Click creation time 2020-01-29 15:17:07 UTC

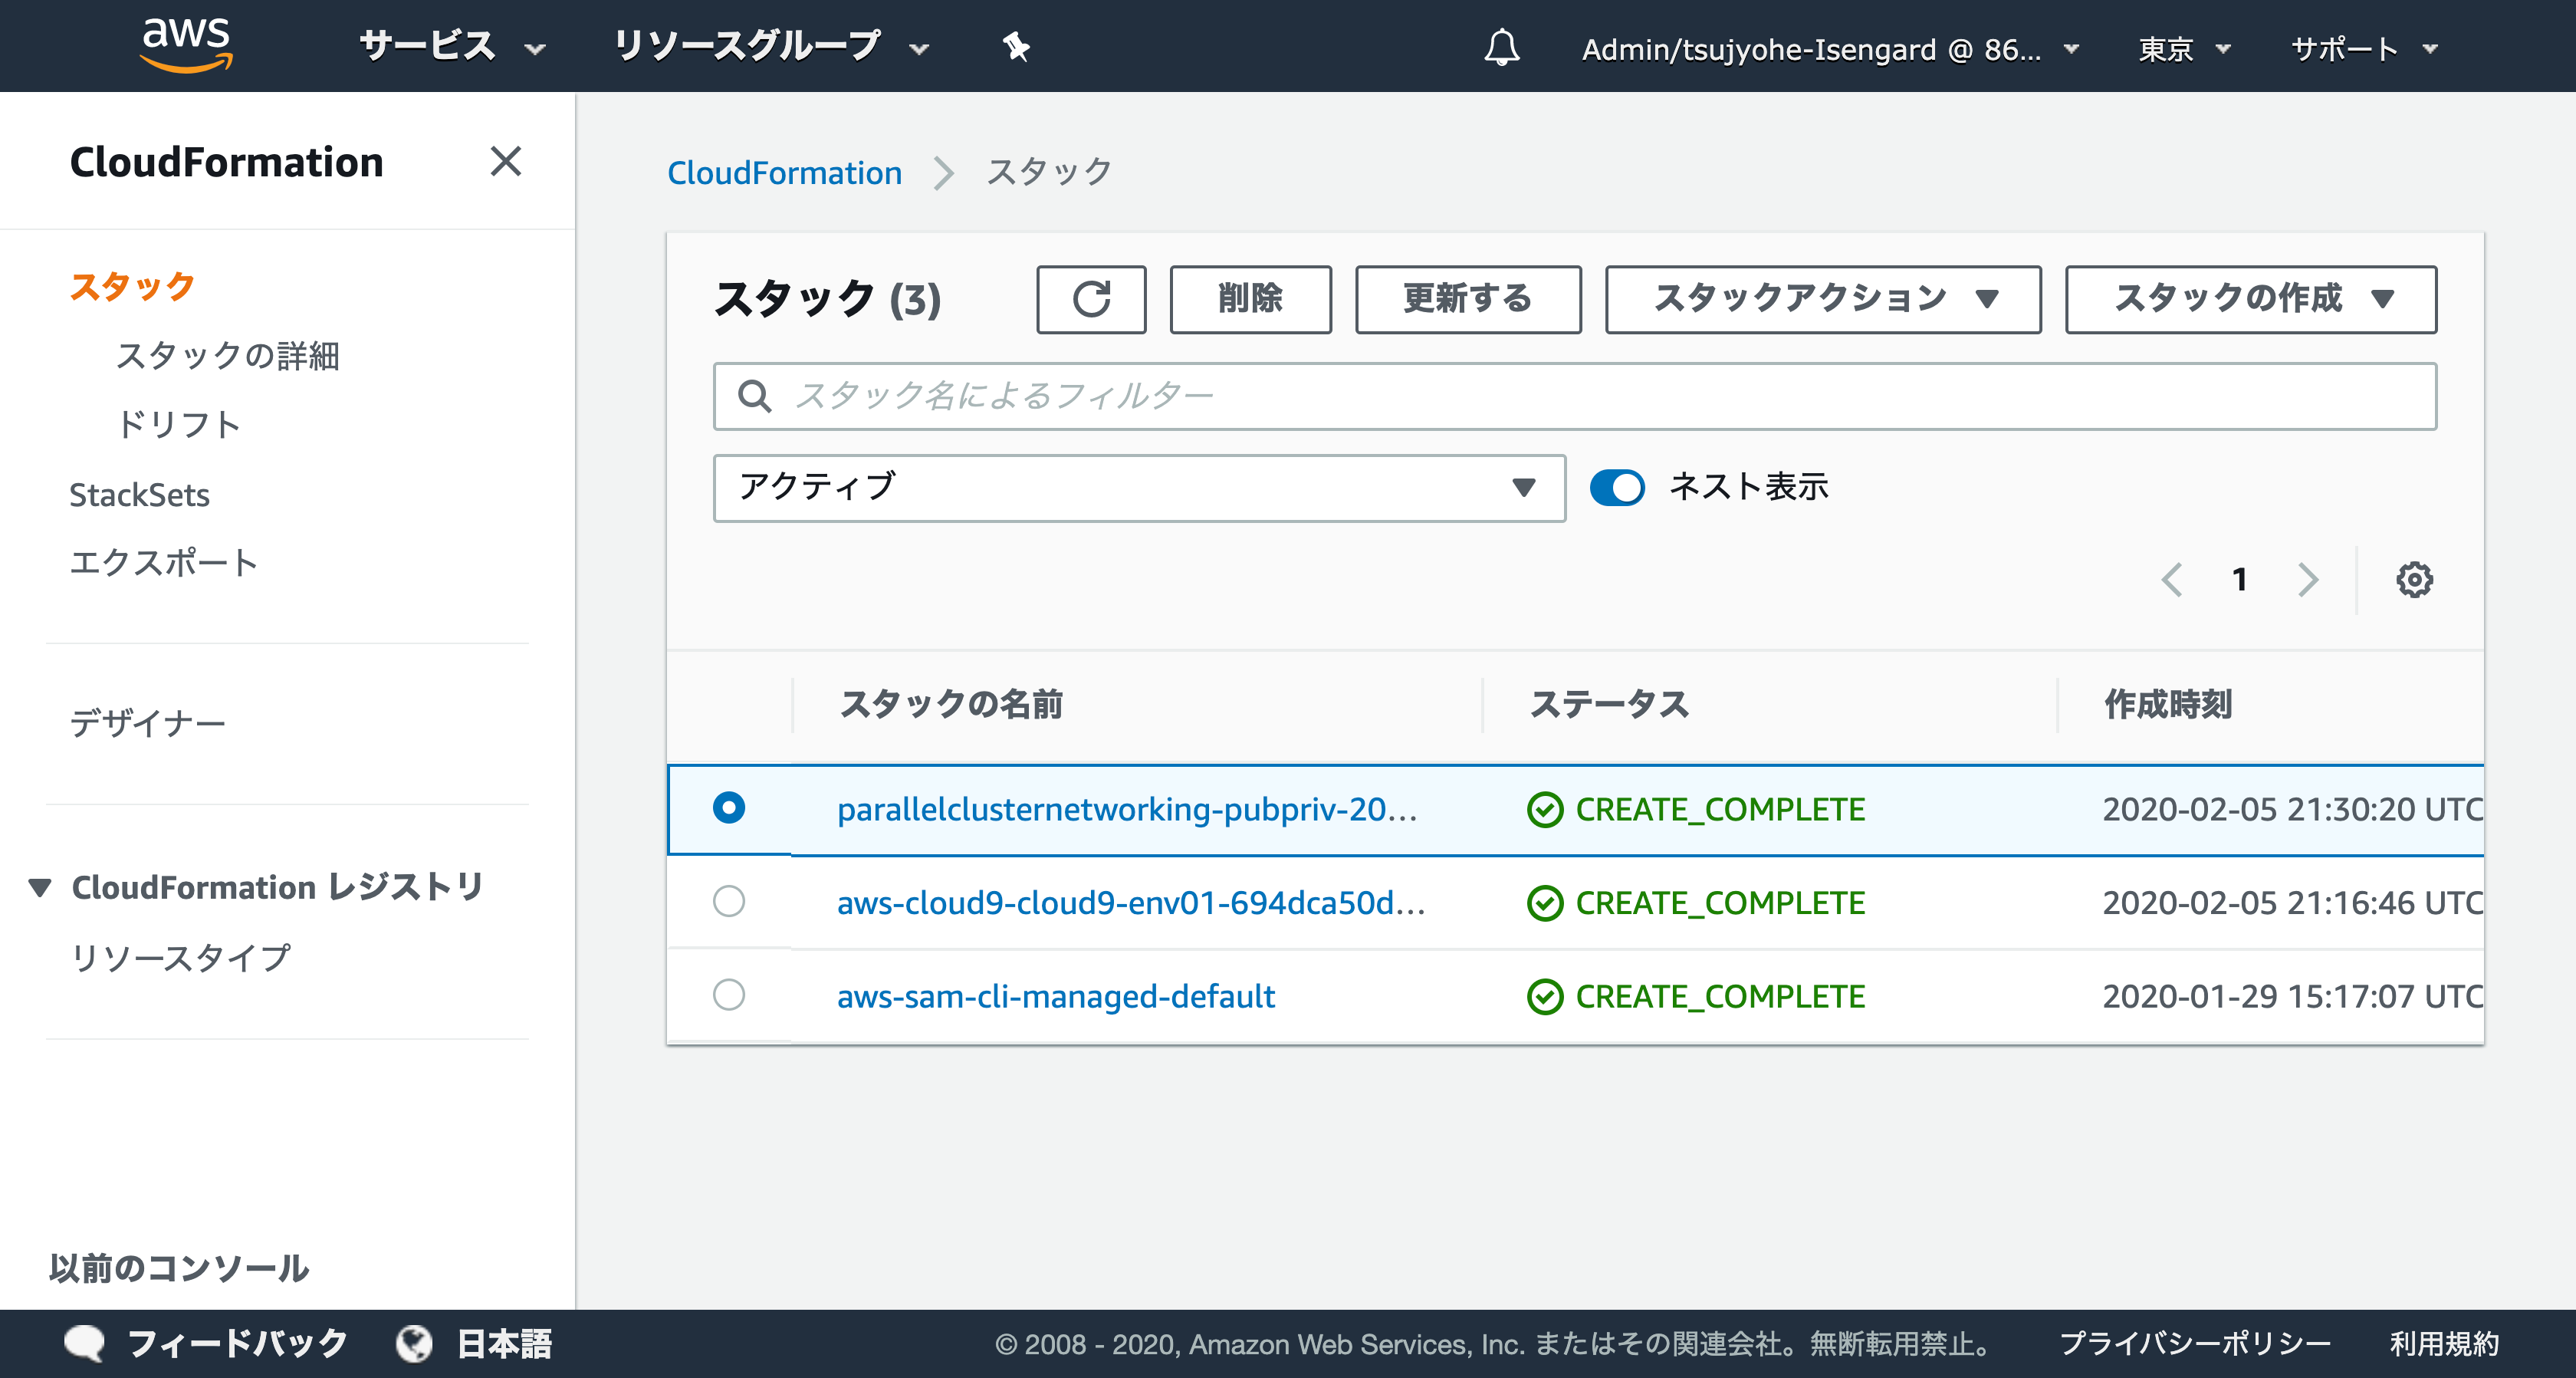tap(2292, 997)
